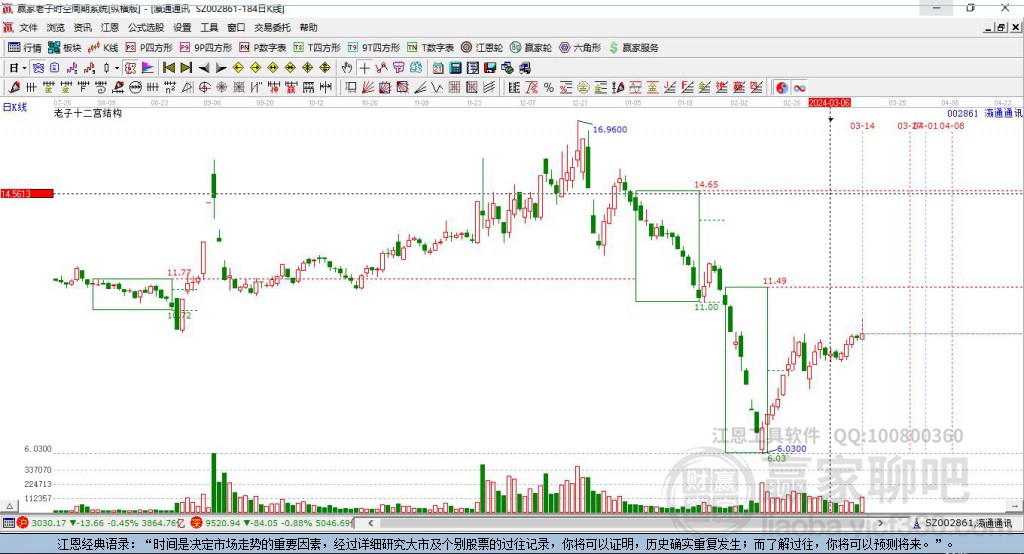
Task: Click the 14.65 resistance level label
Action: pyautogui.click(x=706, y=184)
